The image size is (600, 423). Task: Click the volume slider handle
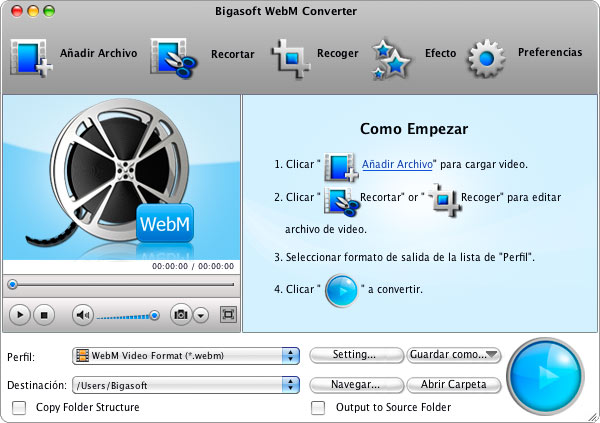click(x=154, y=315)
